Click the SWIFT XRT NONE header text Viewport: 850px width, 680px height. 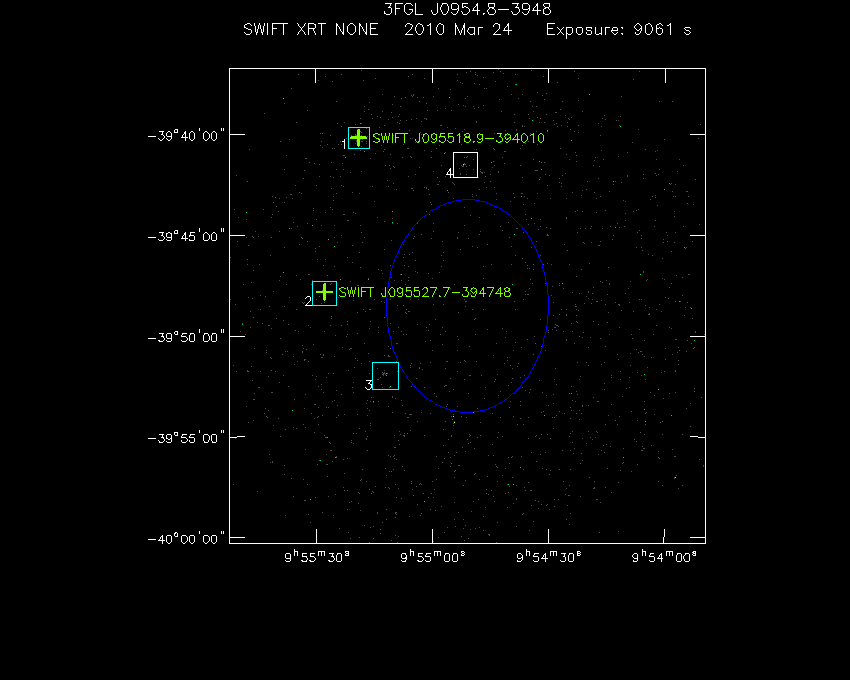coord(311,29)
